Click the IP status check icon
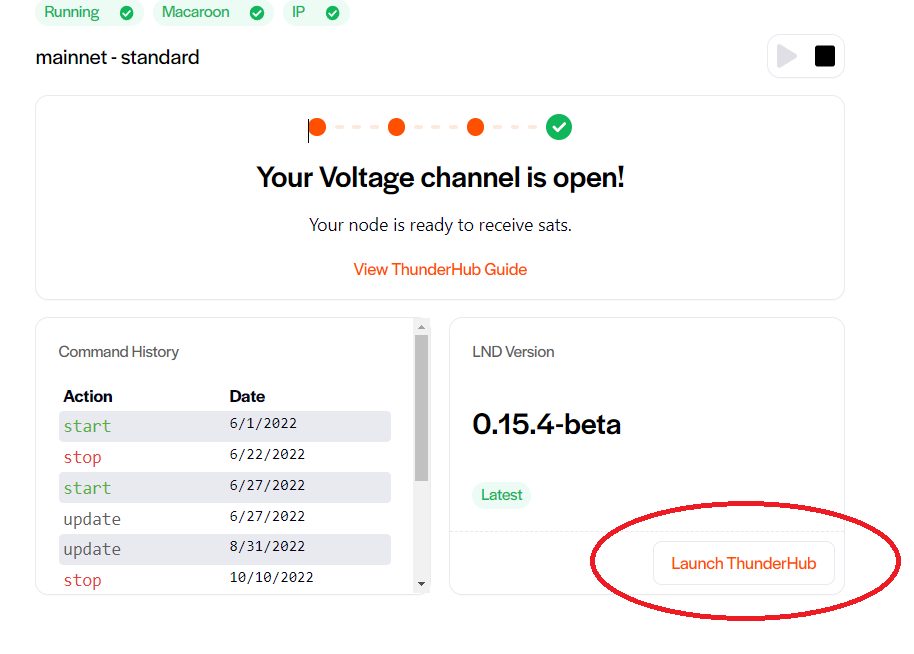914x654 pixels. tap(333, 13)
